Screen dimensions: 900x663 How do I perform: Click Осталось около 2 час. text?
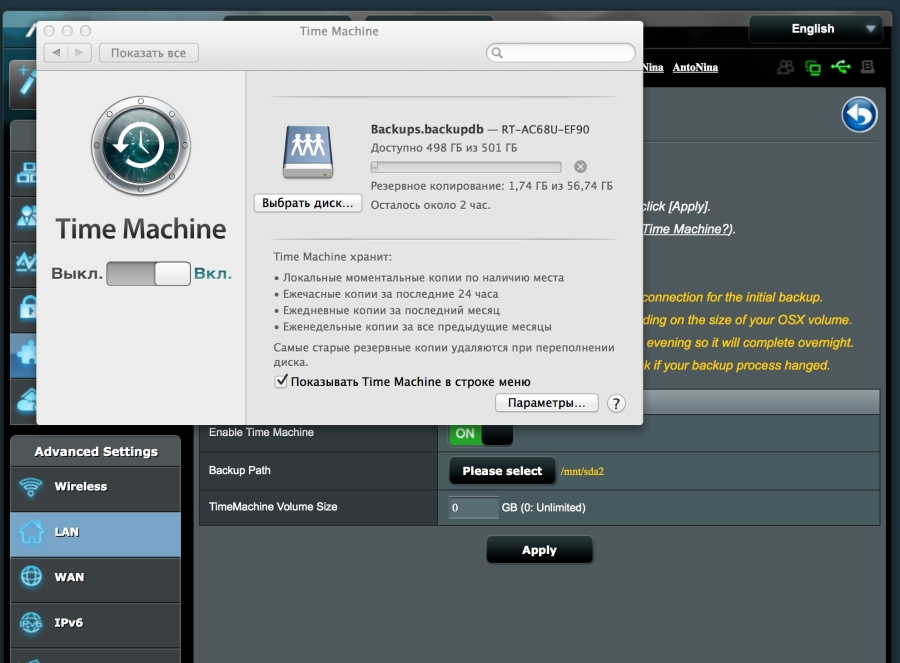(430, 205)
